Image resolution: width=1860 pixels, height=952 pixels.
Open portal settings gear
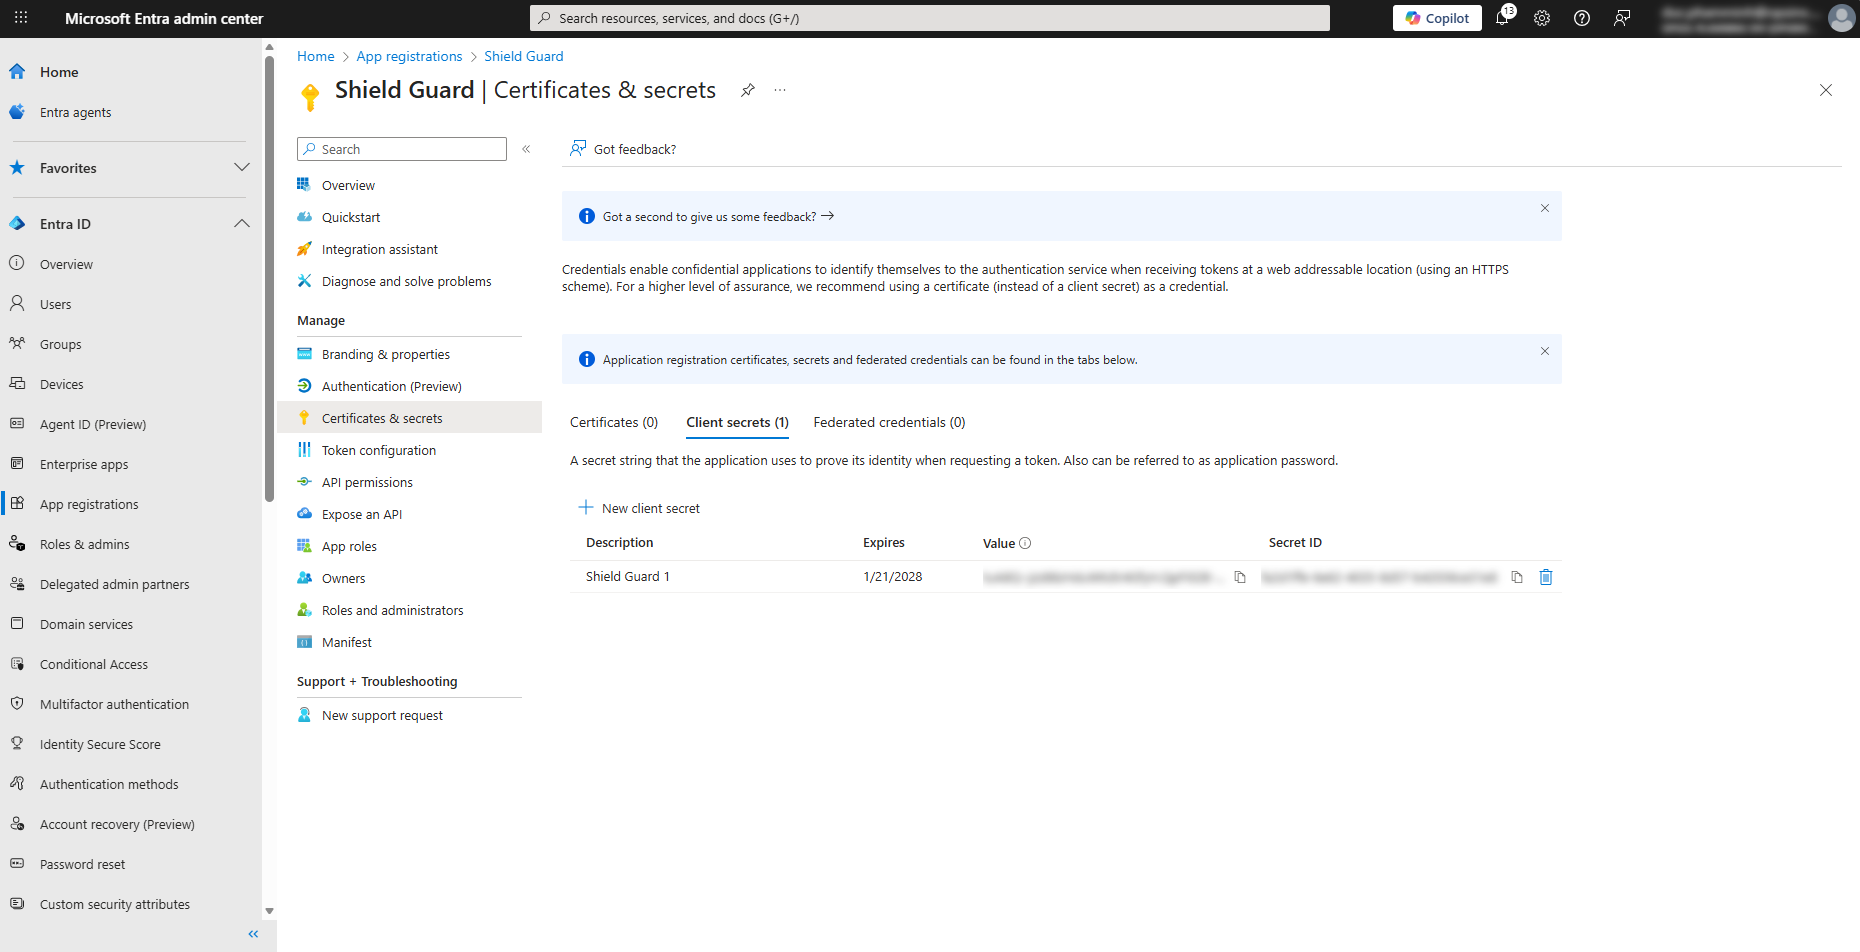[x=1542, y=18]
